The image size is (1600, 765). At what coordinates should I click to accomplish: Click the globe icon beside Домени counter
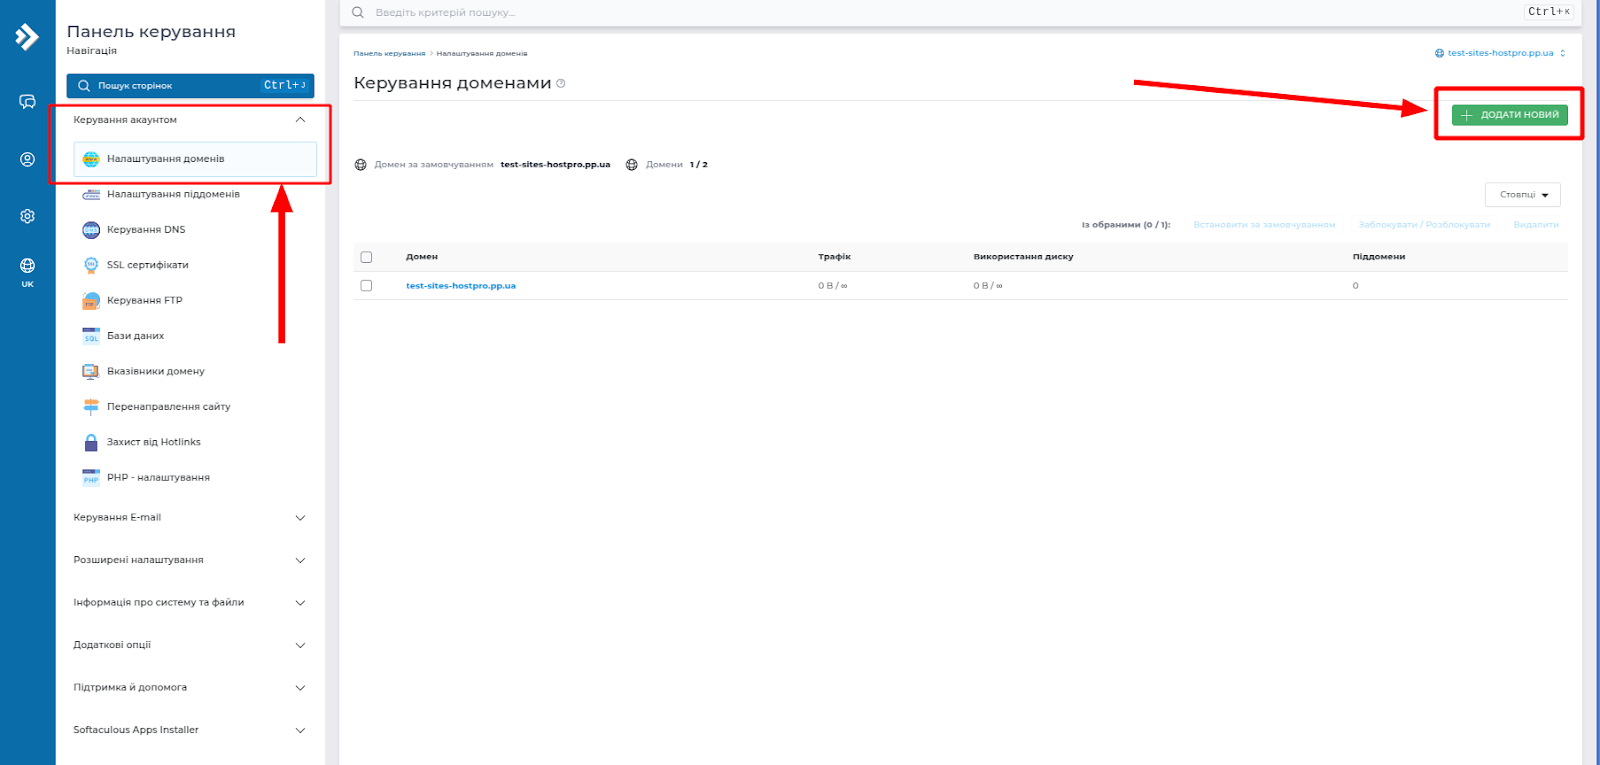tap(632, 165)
